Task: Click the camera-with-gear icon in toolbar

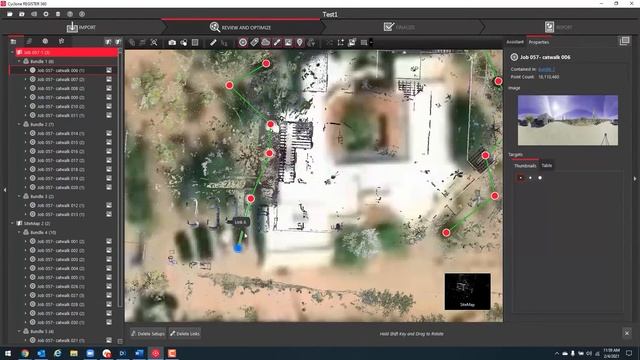Action: 184,42
